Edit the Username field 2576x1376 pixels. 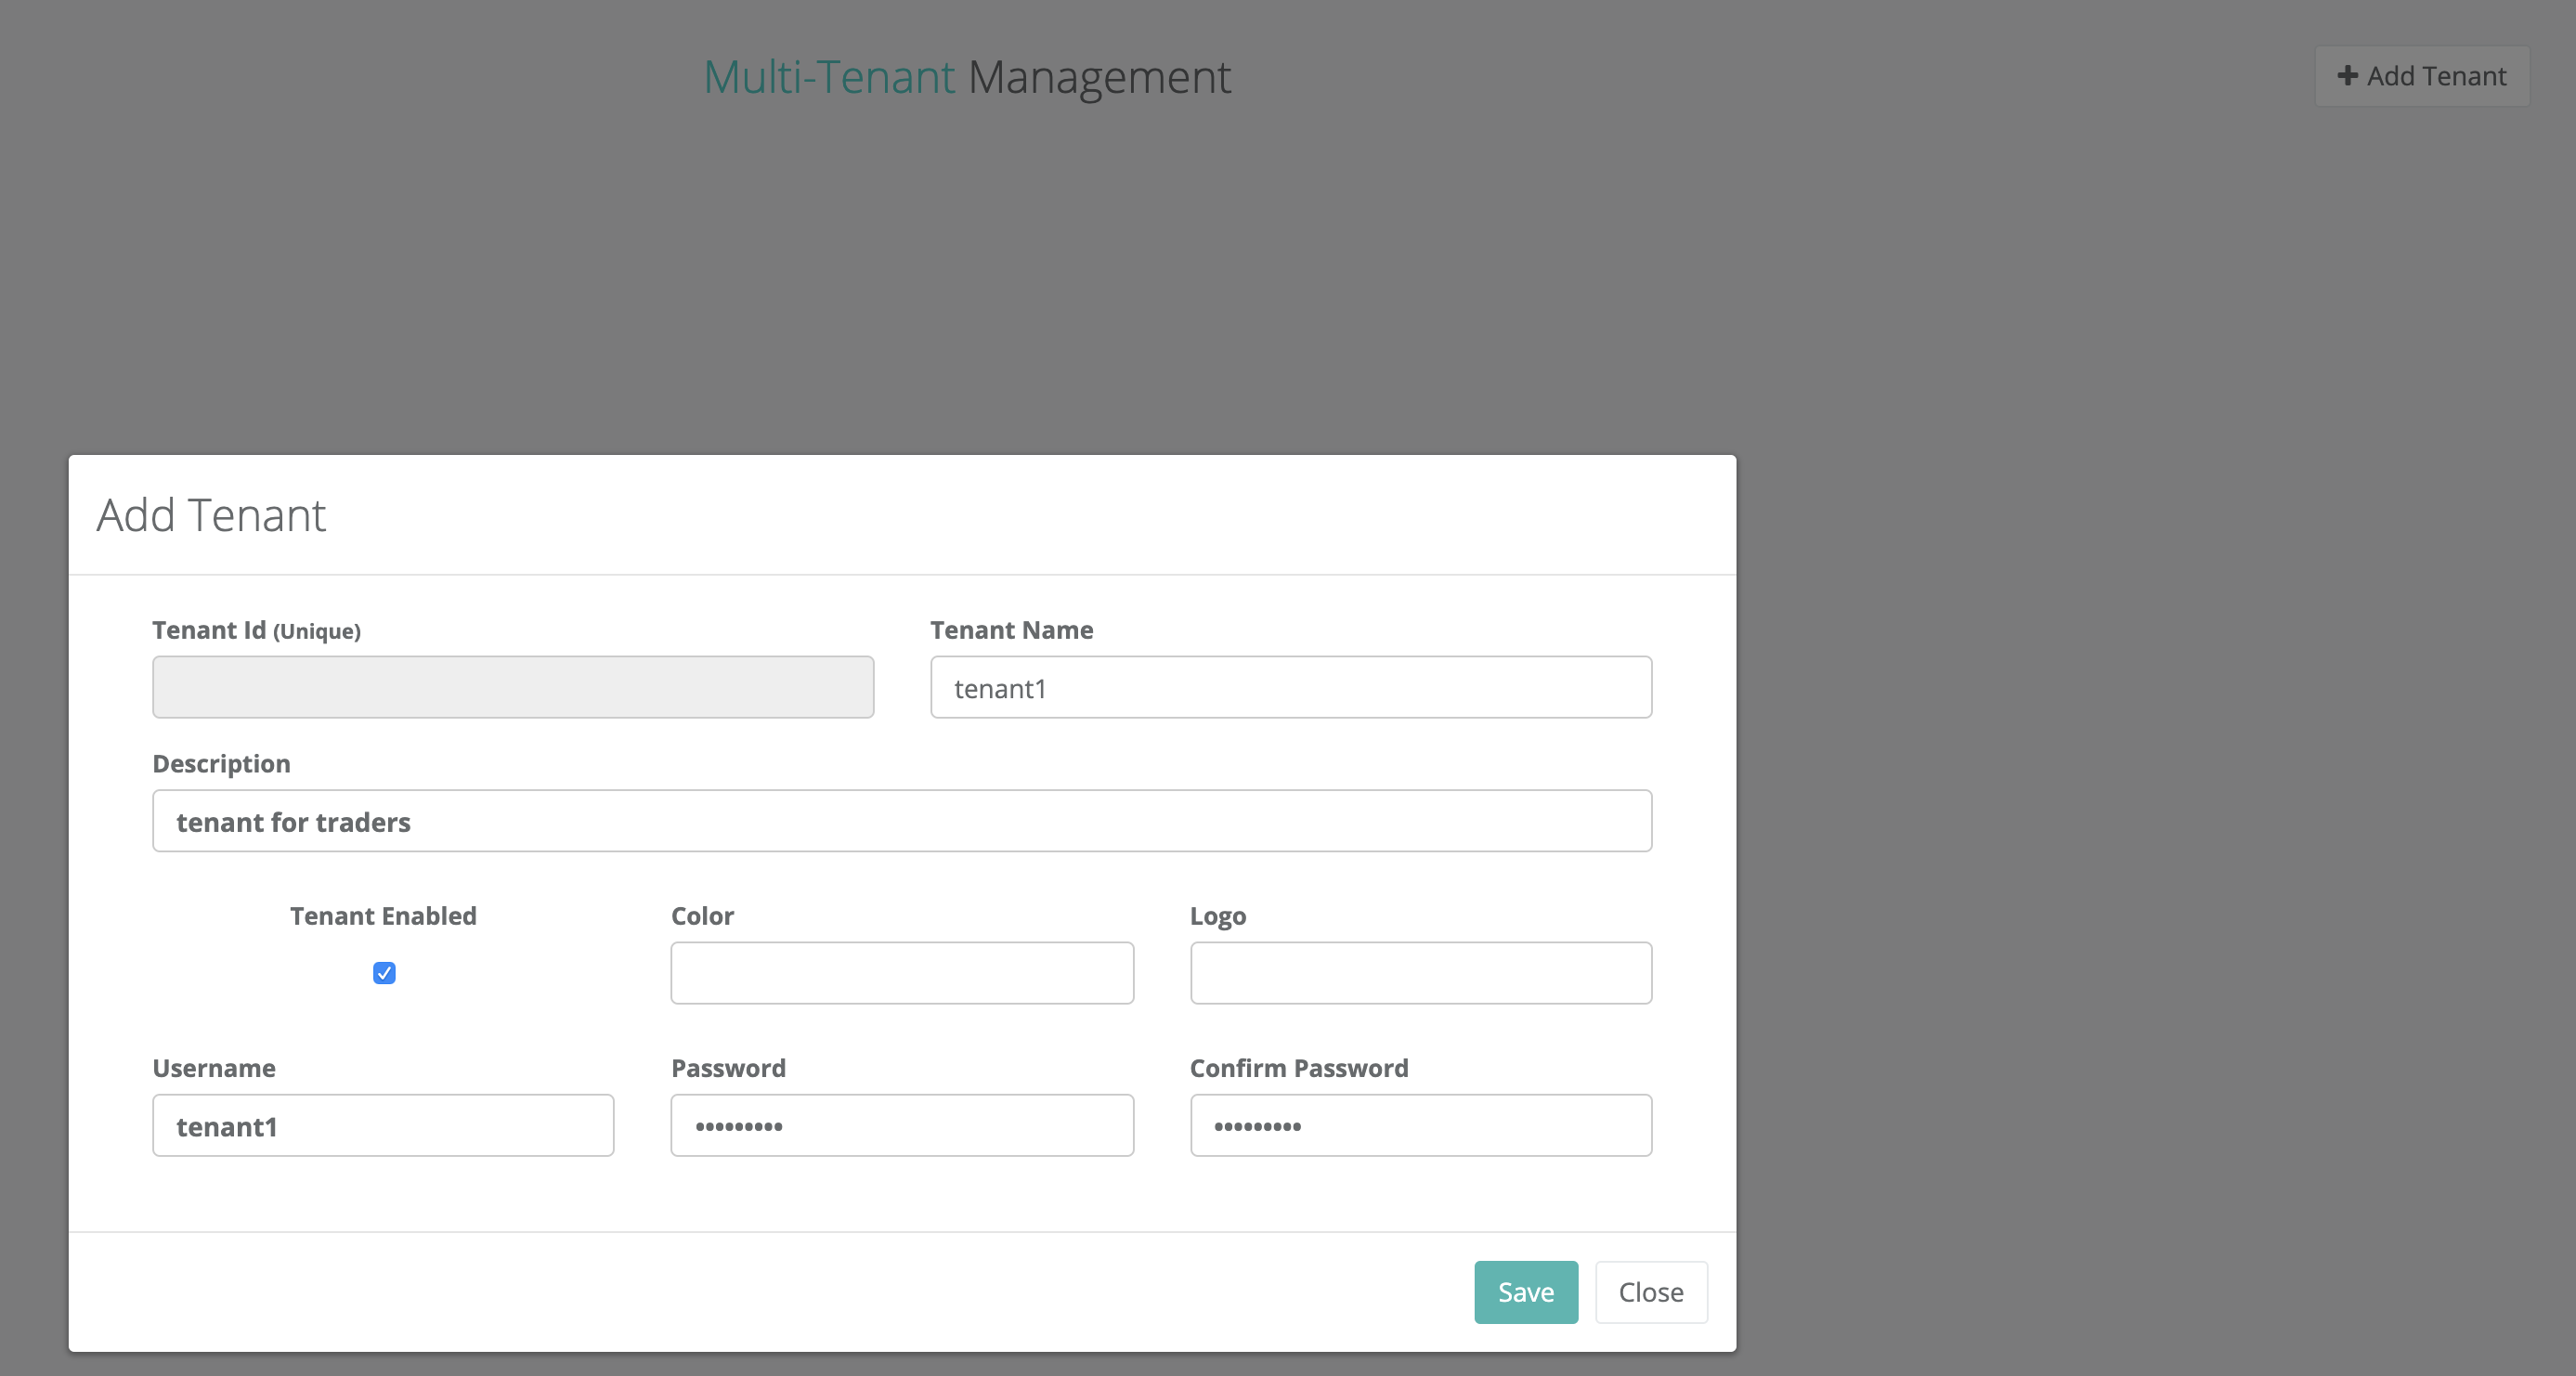pyautogui.click(x=383, y=1125)
